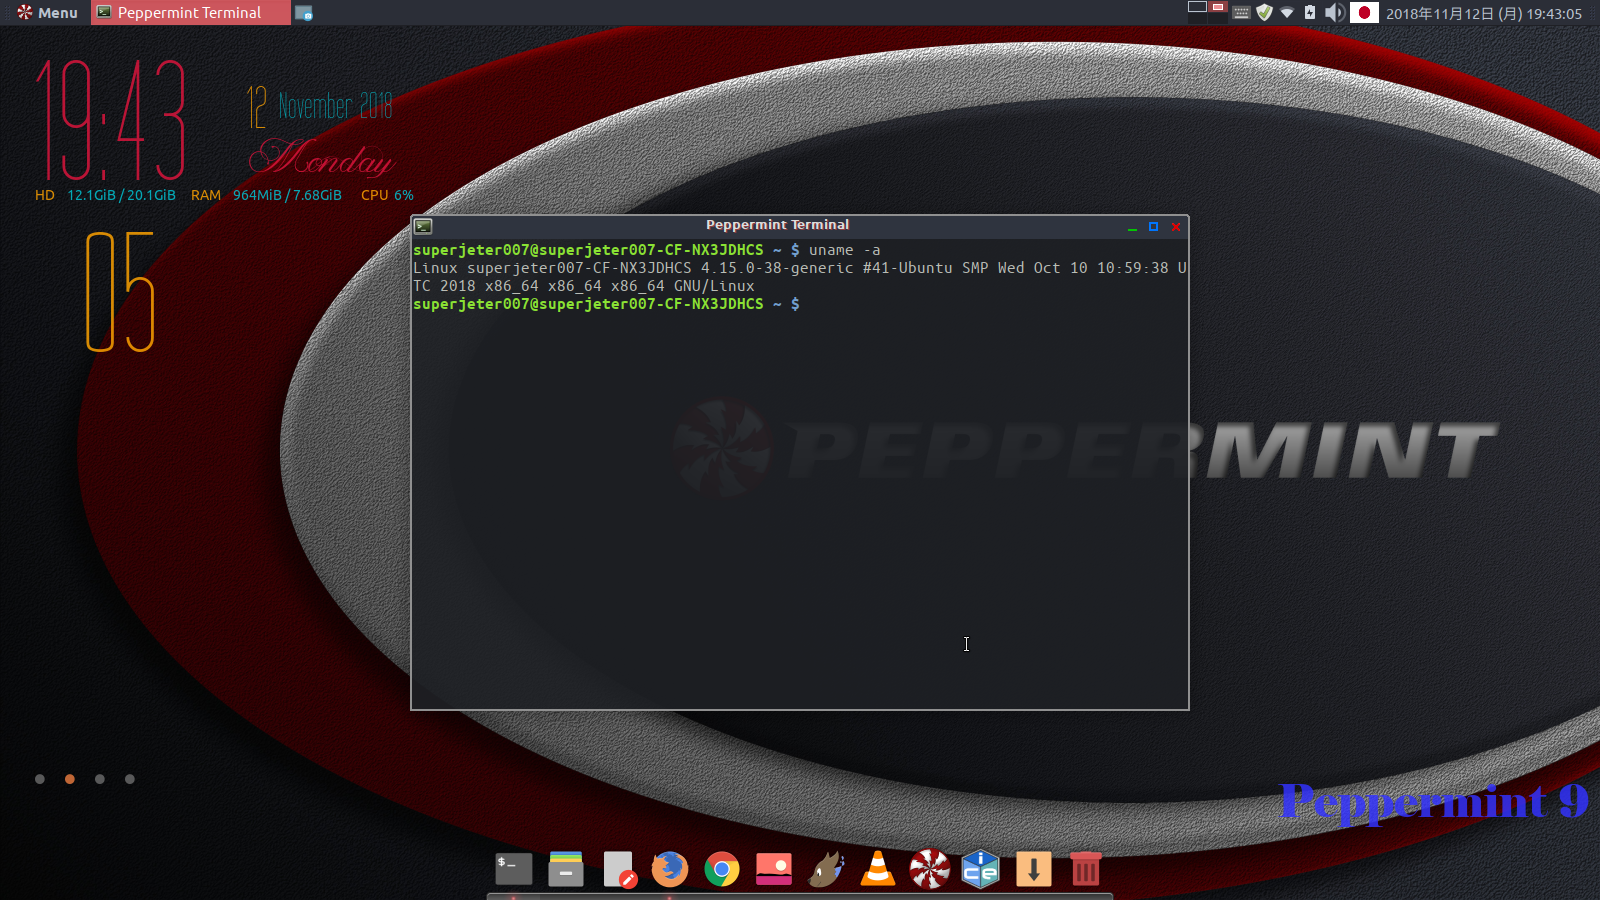Screen dimensions: 1600x900
Task: Click the 'uname -a' command text
Action: tap(845, 250)
